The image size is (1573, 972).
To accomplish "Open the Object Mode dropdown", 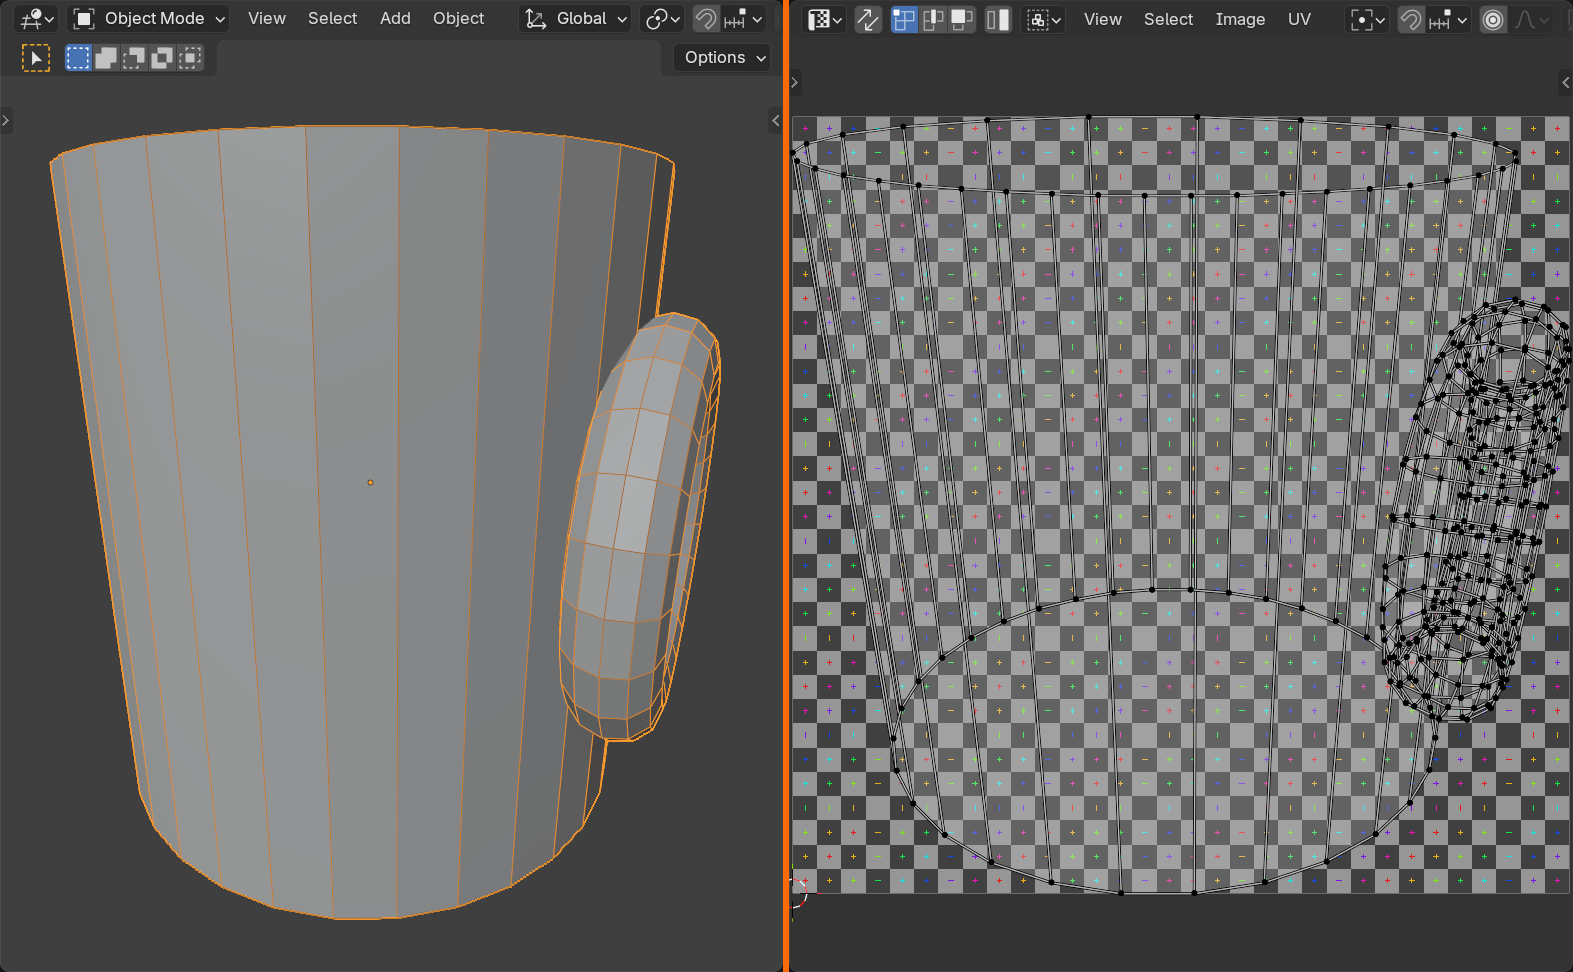I will click(148, 18).
